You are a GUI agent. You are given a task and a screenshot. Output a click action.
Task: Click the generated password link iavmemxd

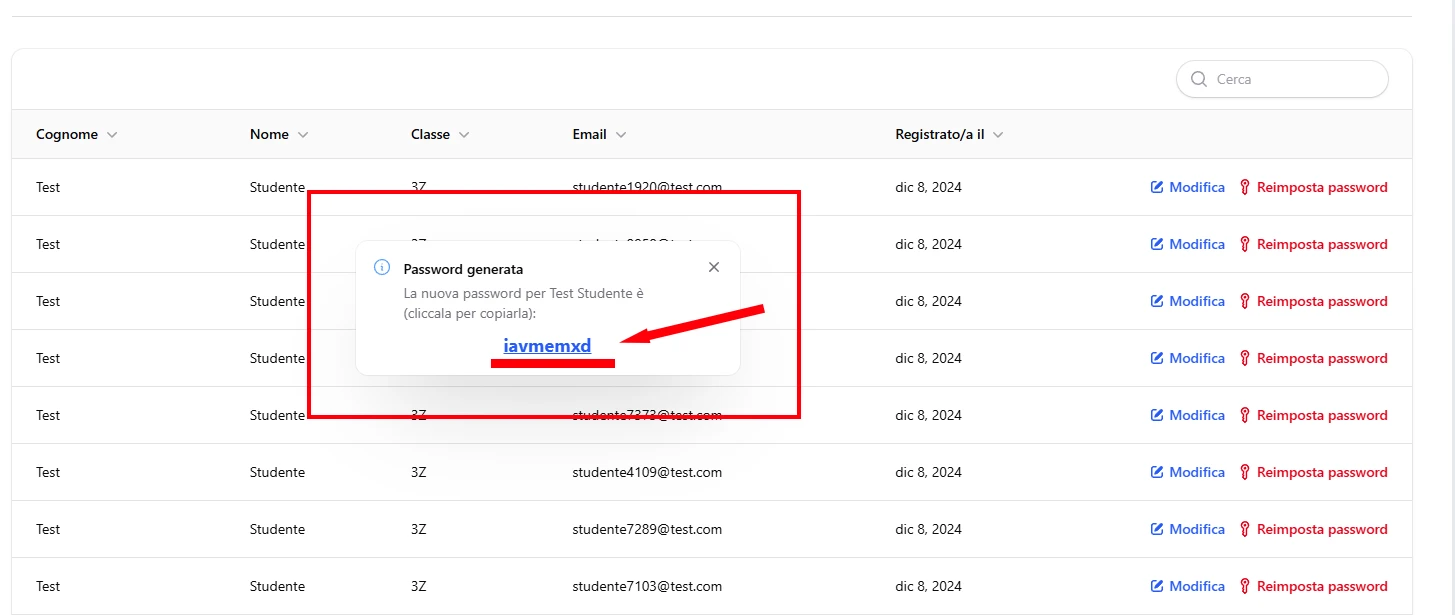tap(547, 346)
